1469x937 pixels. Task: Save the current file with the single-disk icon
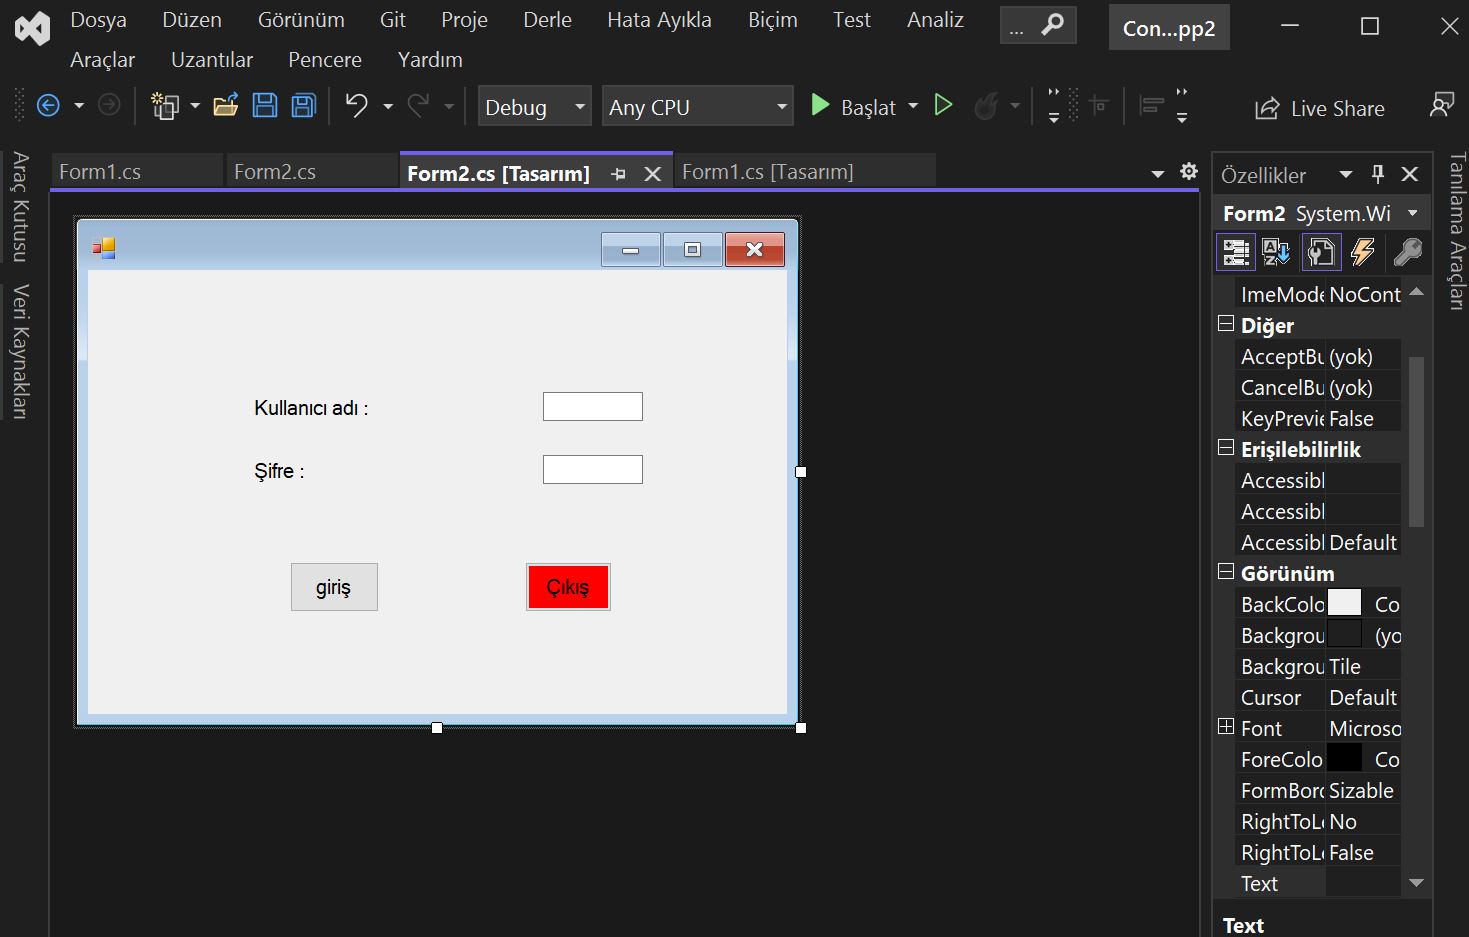tap(265, 105)
